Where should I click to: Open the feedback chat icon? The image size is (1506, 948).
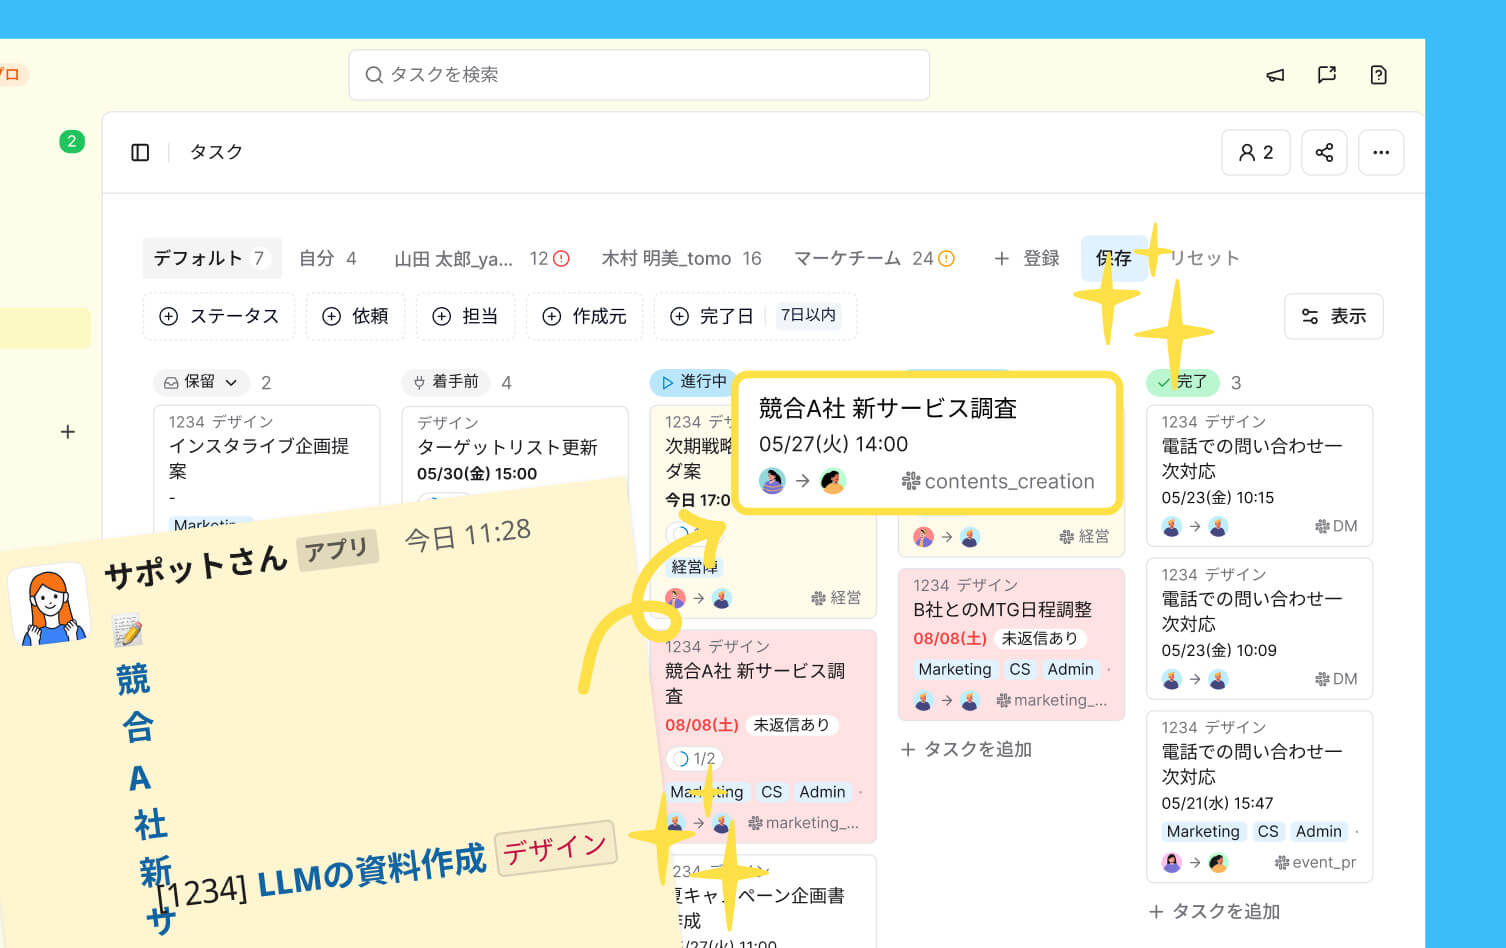[x=1327, y=75]
